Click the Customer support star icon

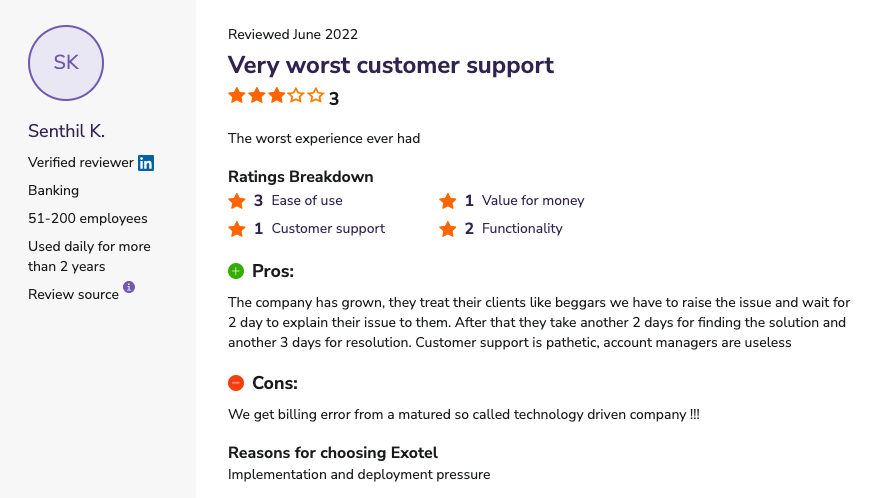(237, 229)
